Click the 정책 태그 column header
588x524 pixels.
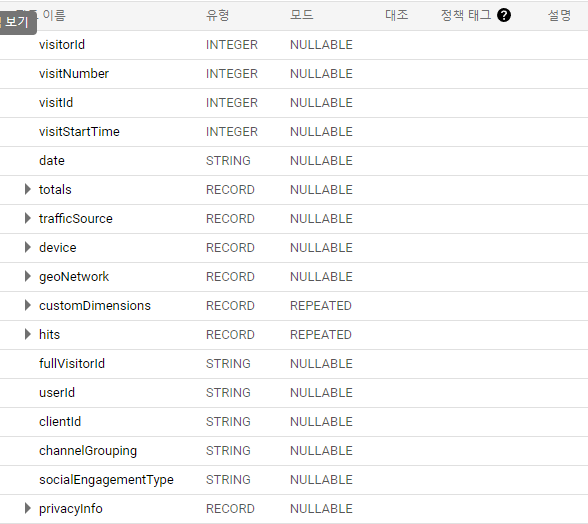click(466, 15)
